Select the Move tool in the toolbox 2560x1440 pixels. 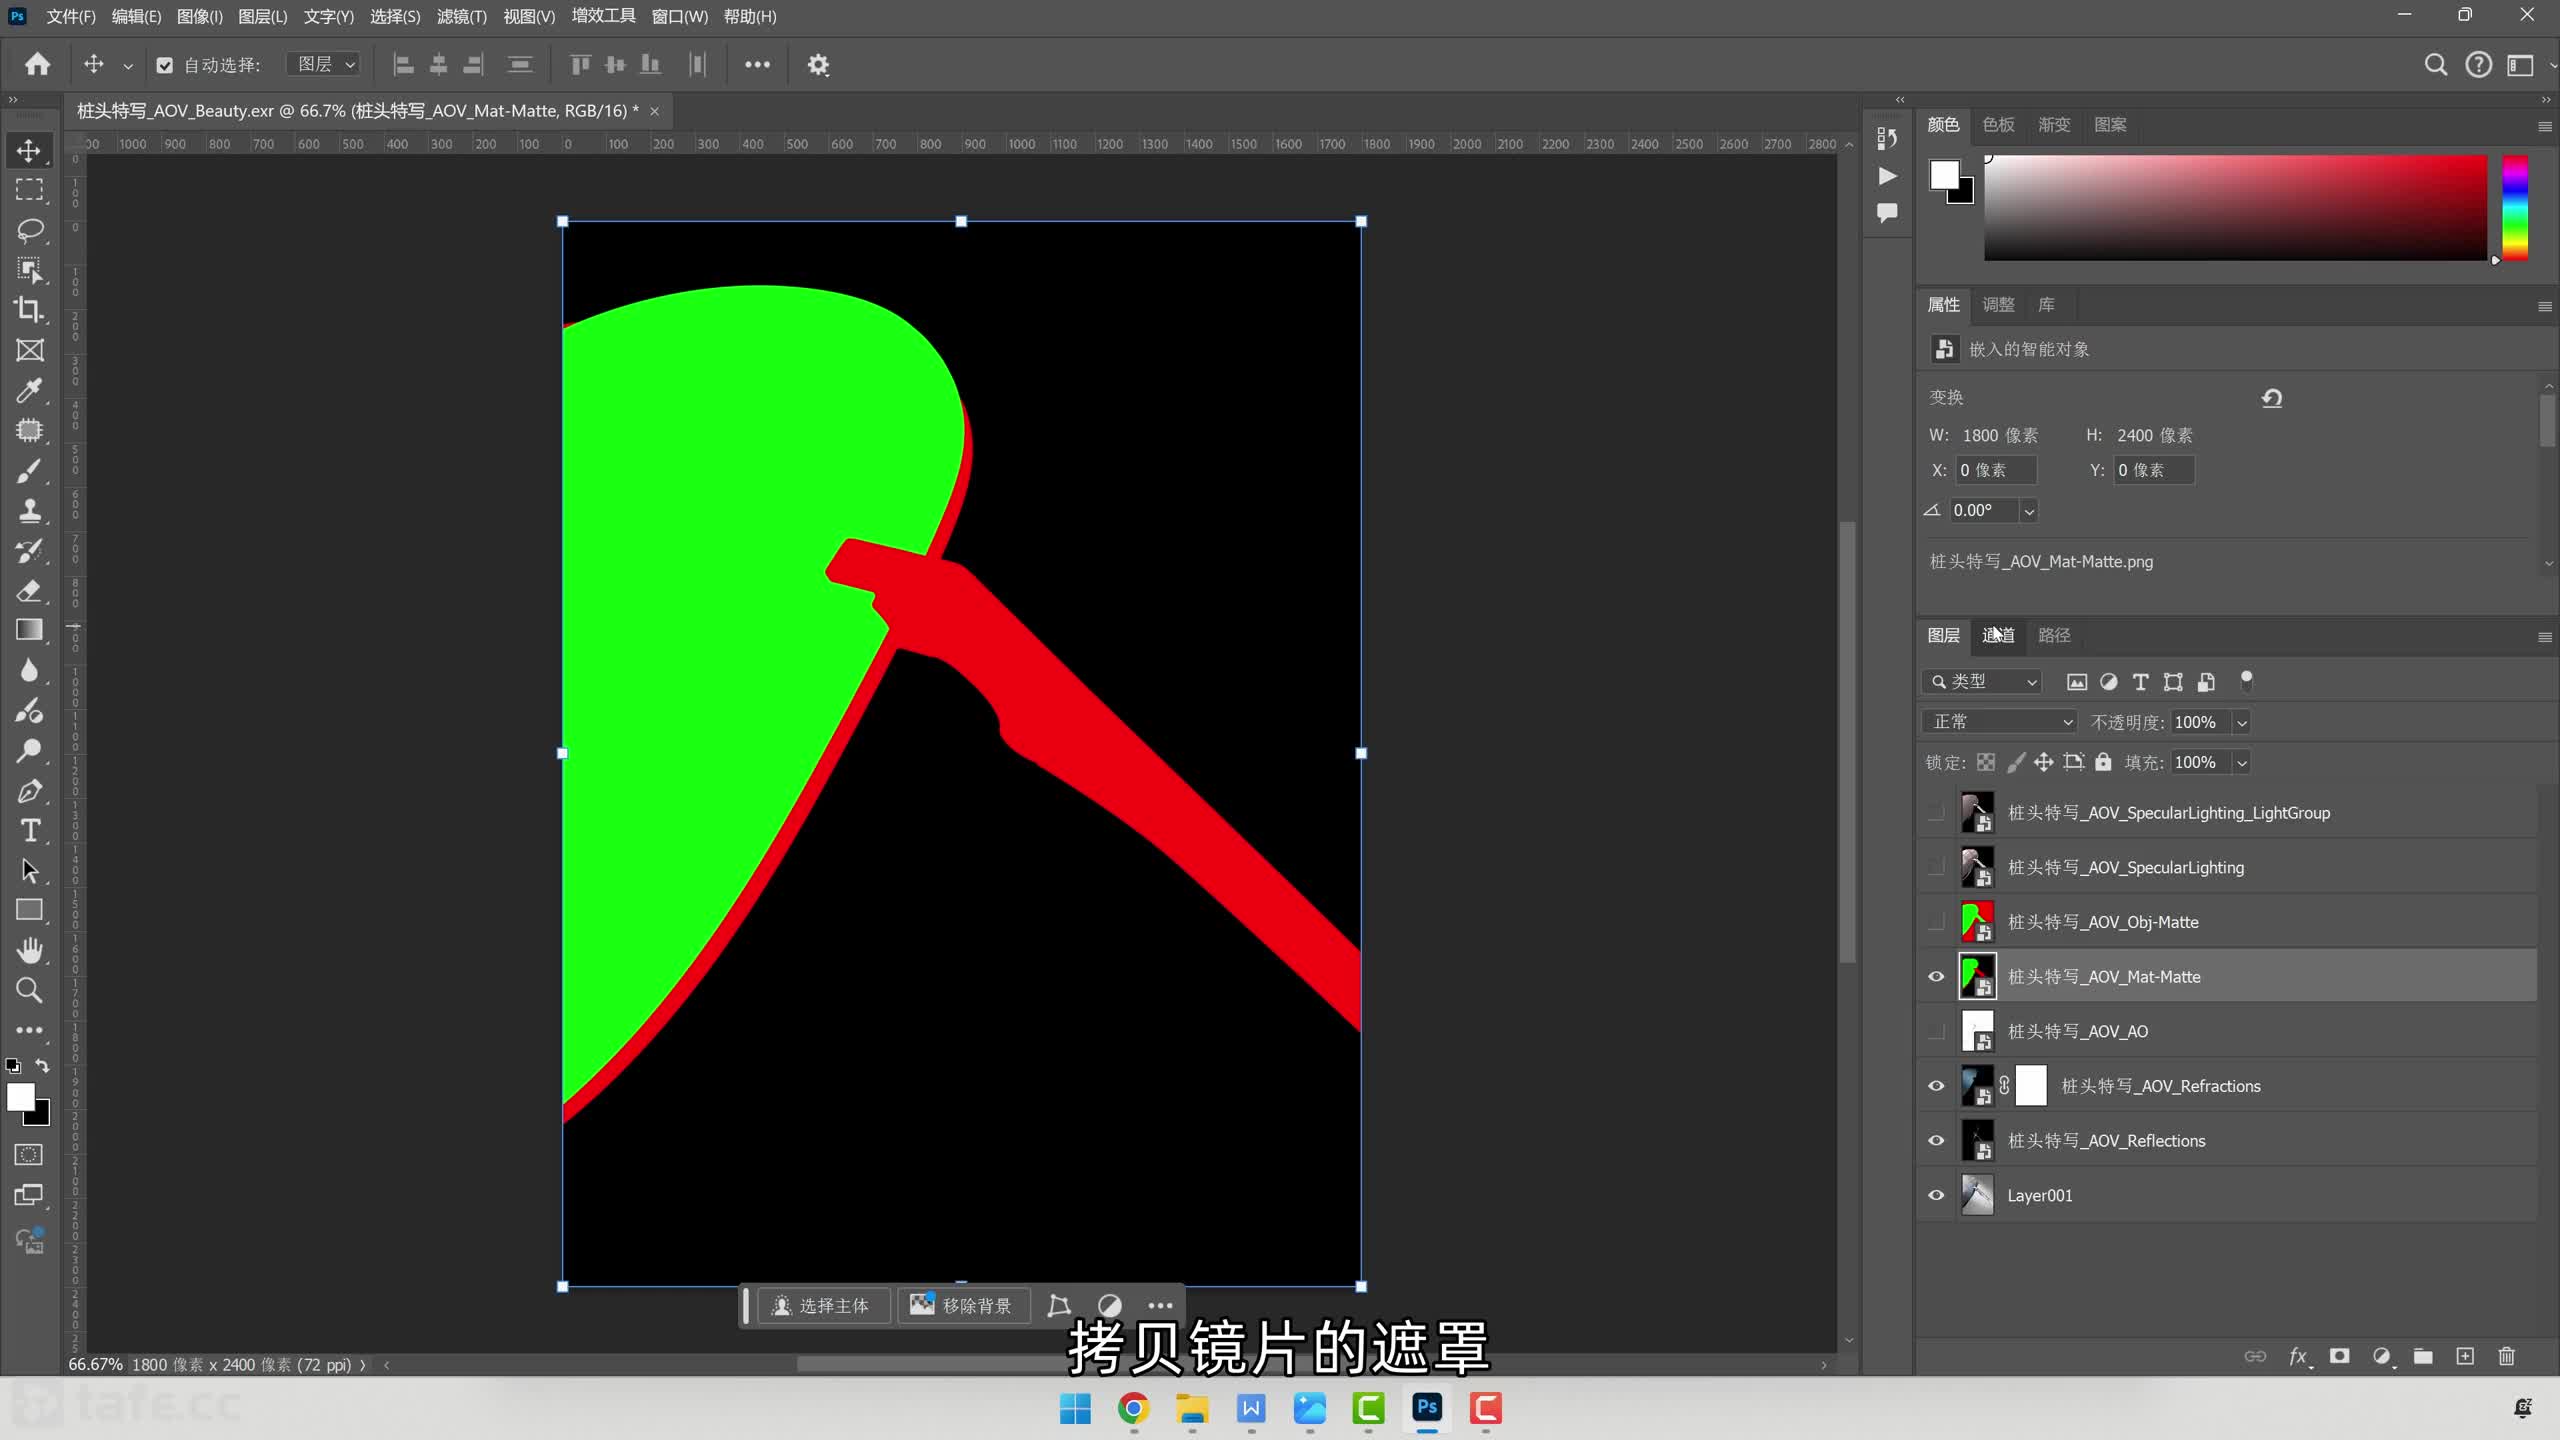(x=29, y=150)
